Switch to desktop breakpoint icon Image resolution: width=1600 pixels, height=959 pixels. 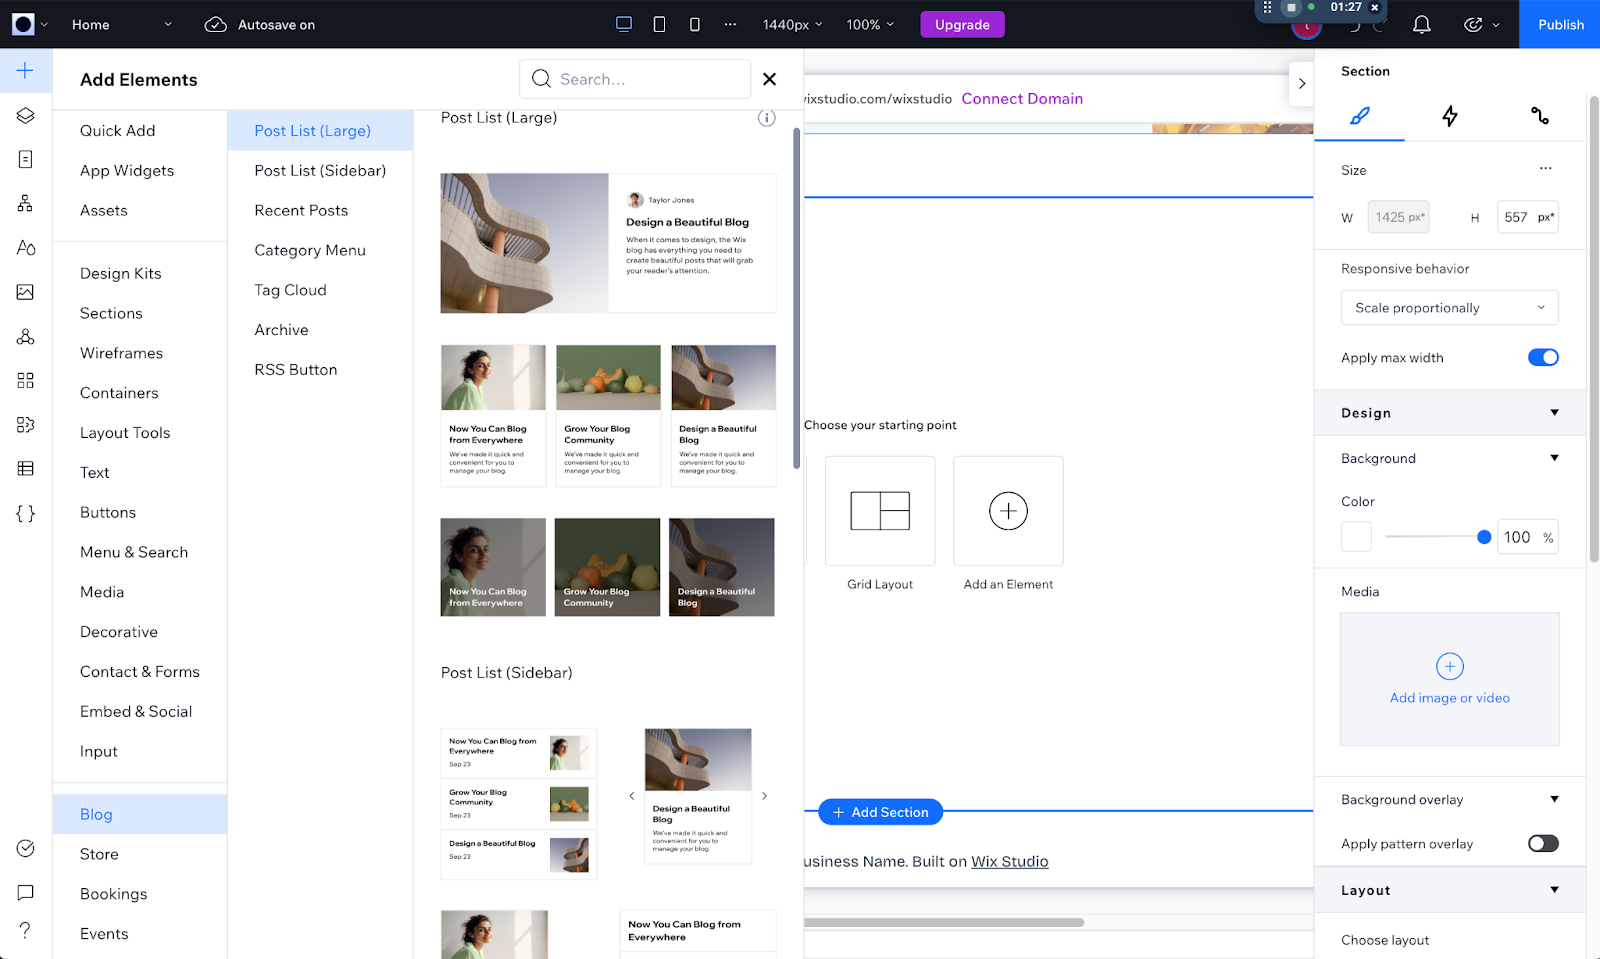point(624,24)
